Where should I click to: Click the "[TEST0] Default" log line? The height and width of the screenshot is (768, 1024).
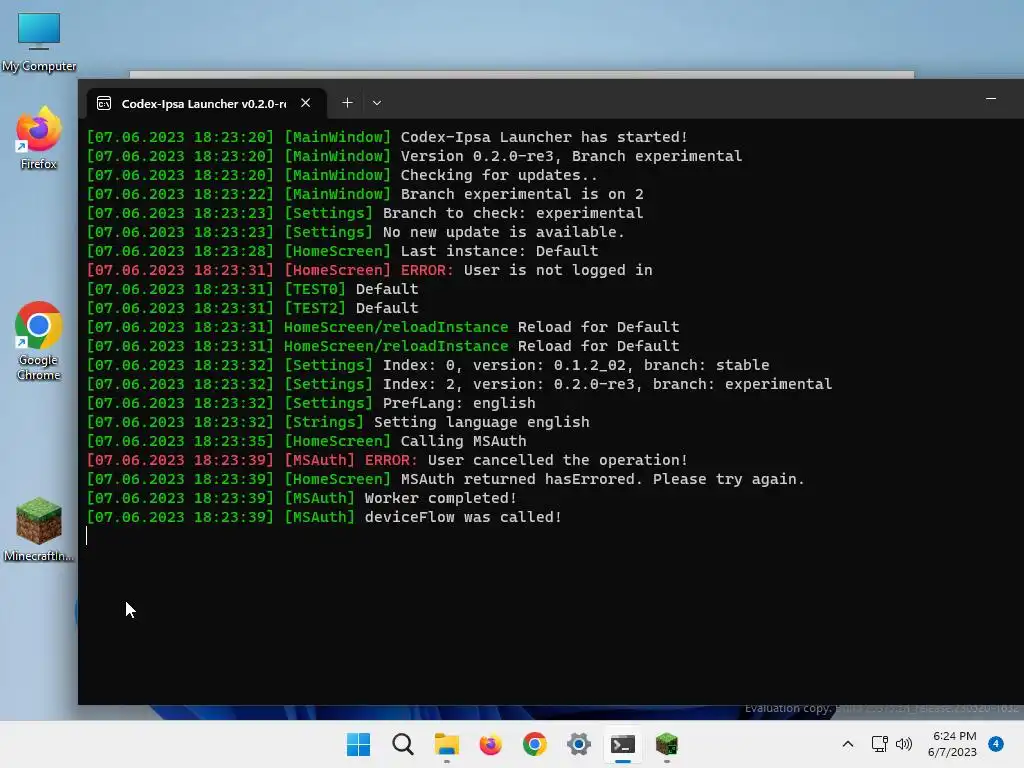coord(252,289)
